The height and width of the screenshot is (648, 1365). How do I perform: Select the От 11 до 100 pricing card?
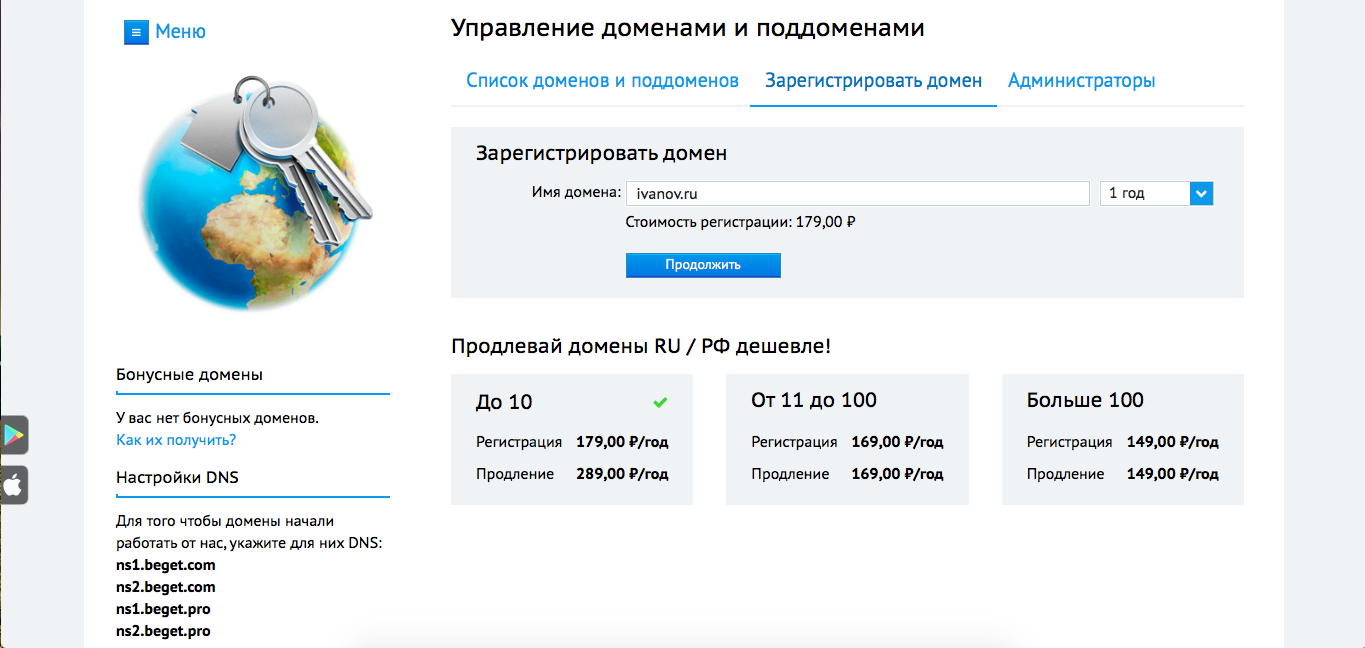coord(847,440)
